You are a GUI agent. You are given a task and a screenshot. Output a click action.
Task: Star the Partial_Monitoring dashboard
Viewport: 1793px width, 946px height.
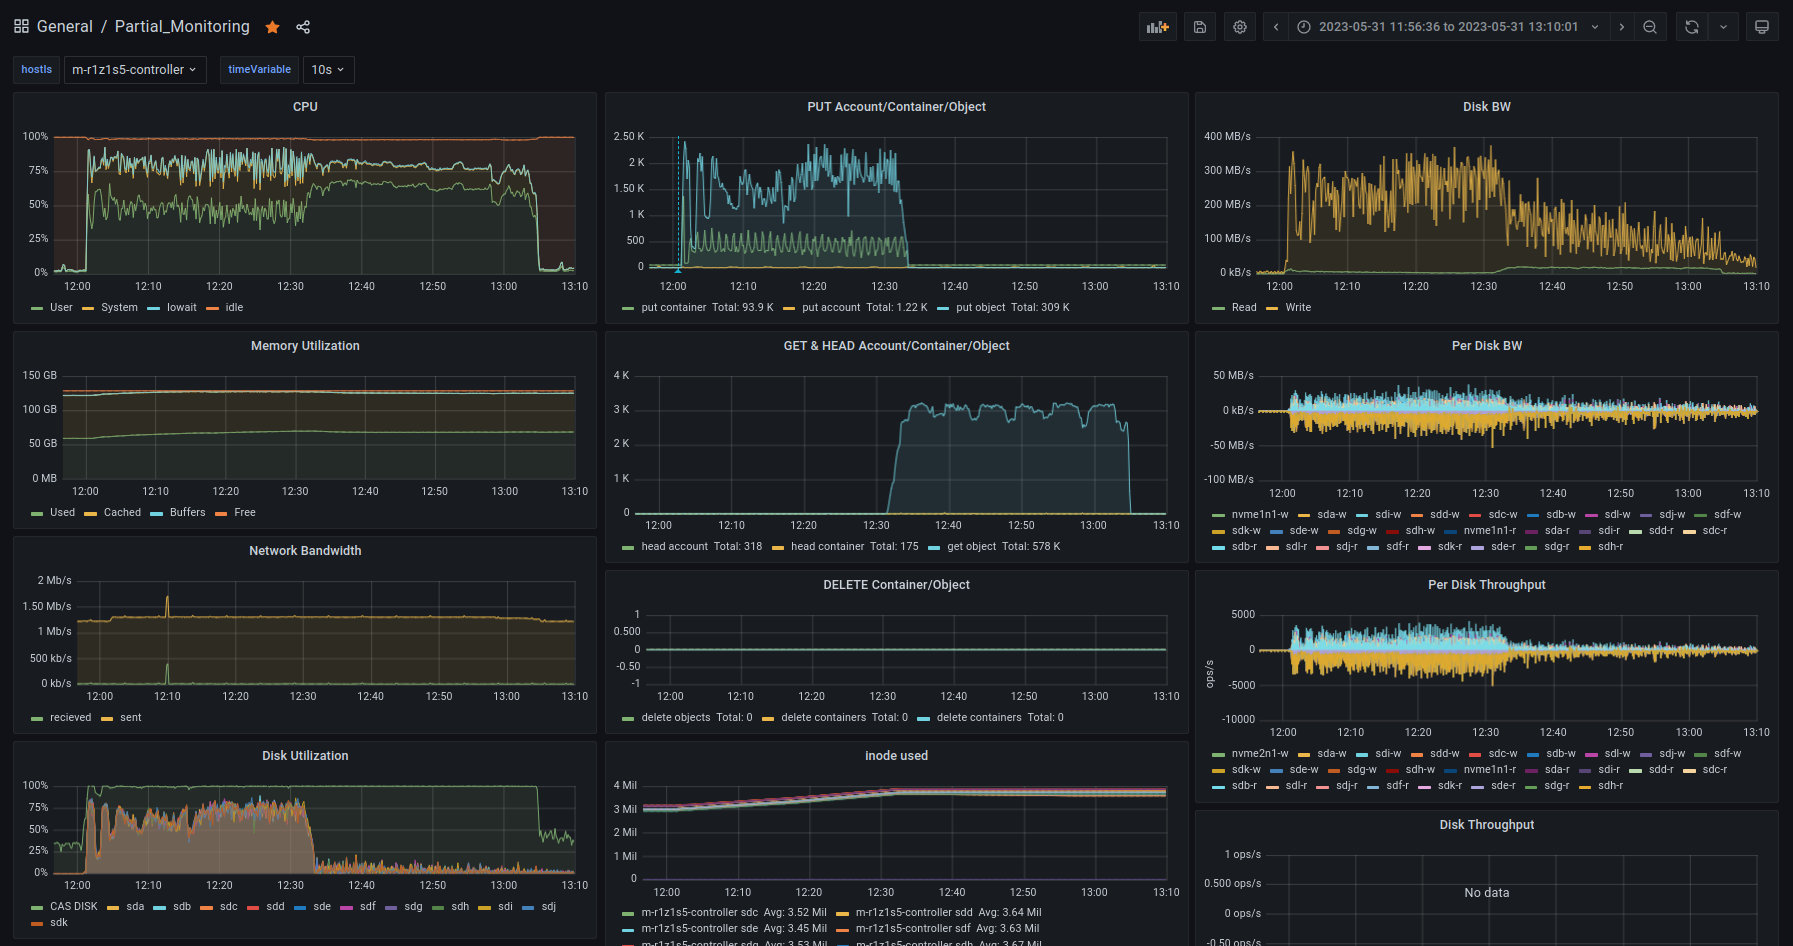coord(272,27)
